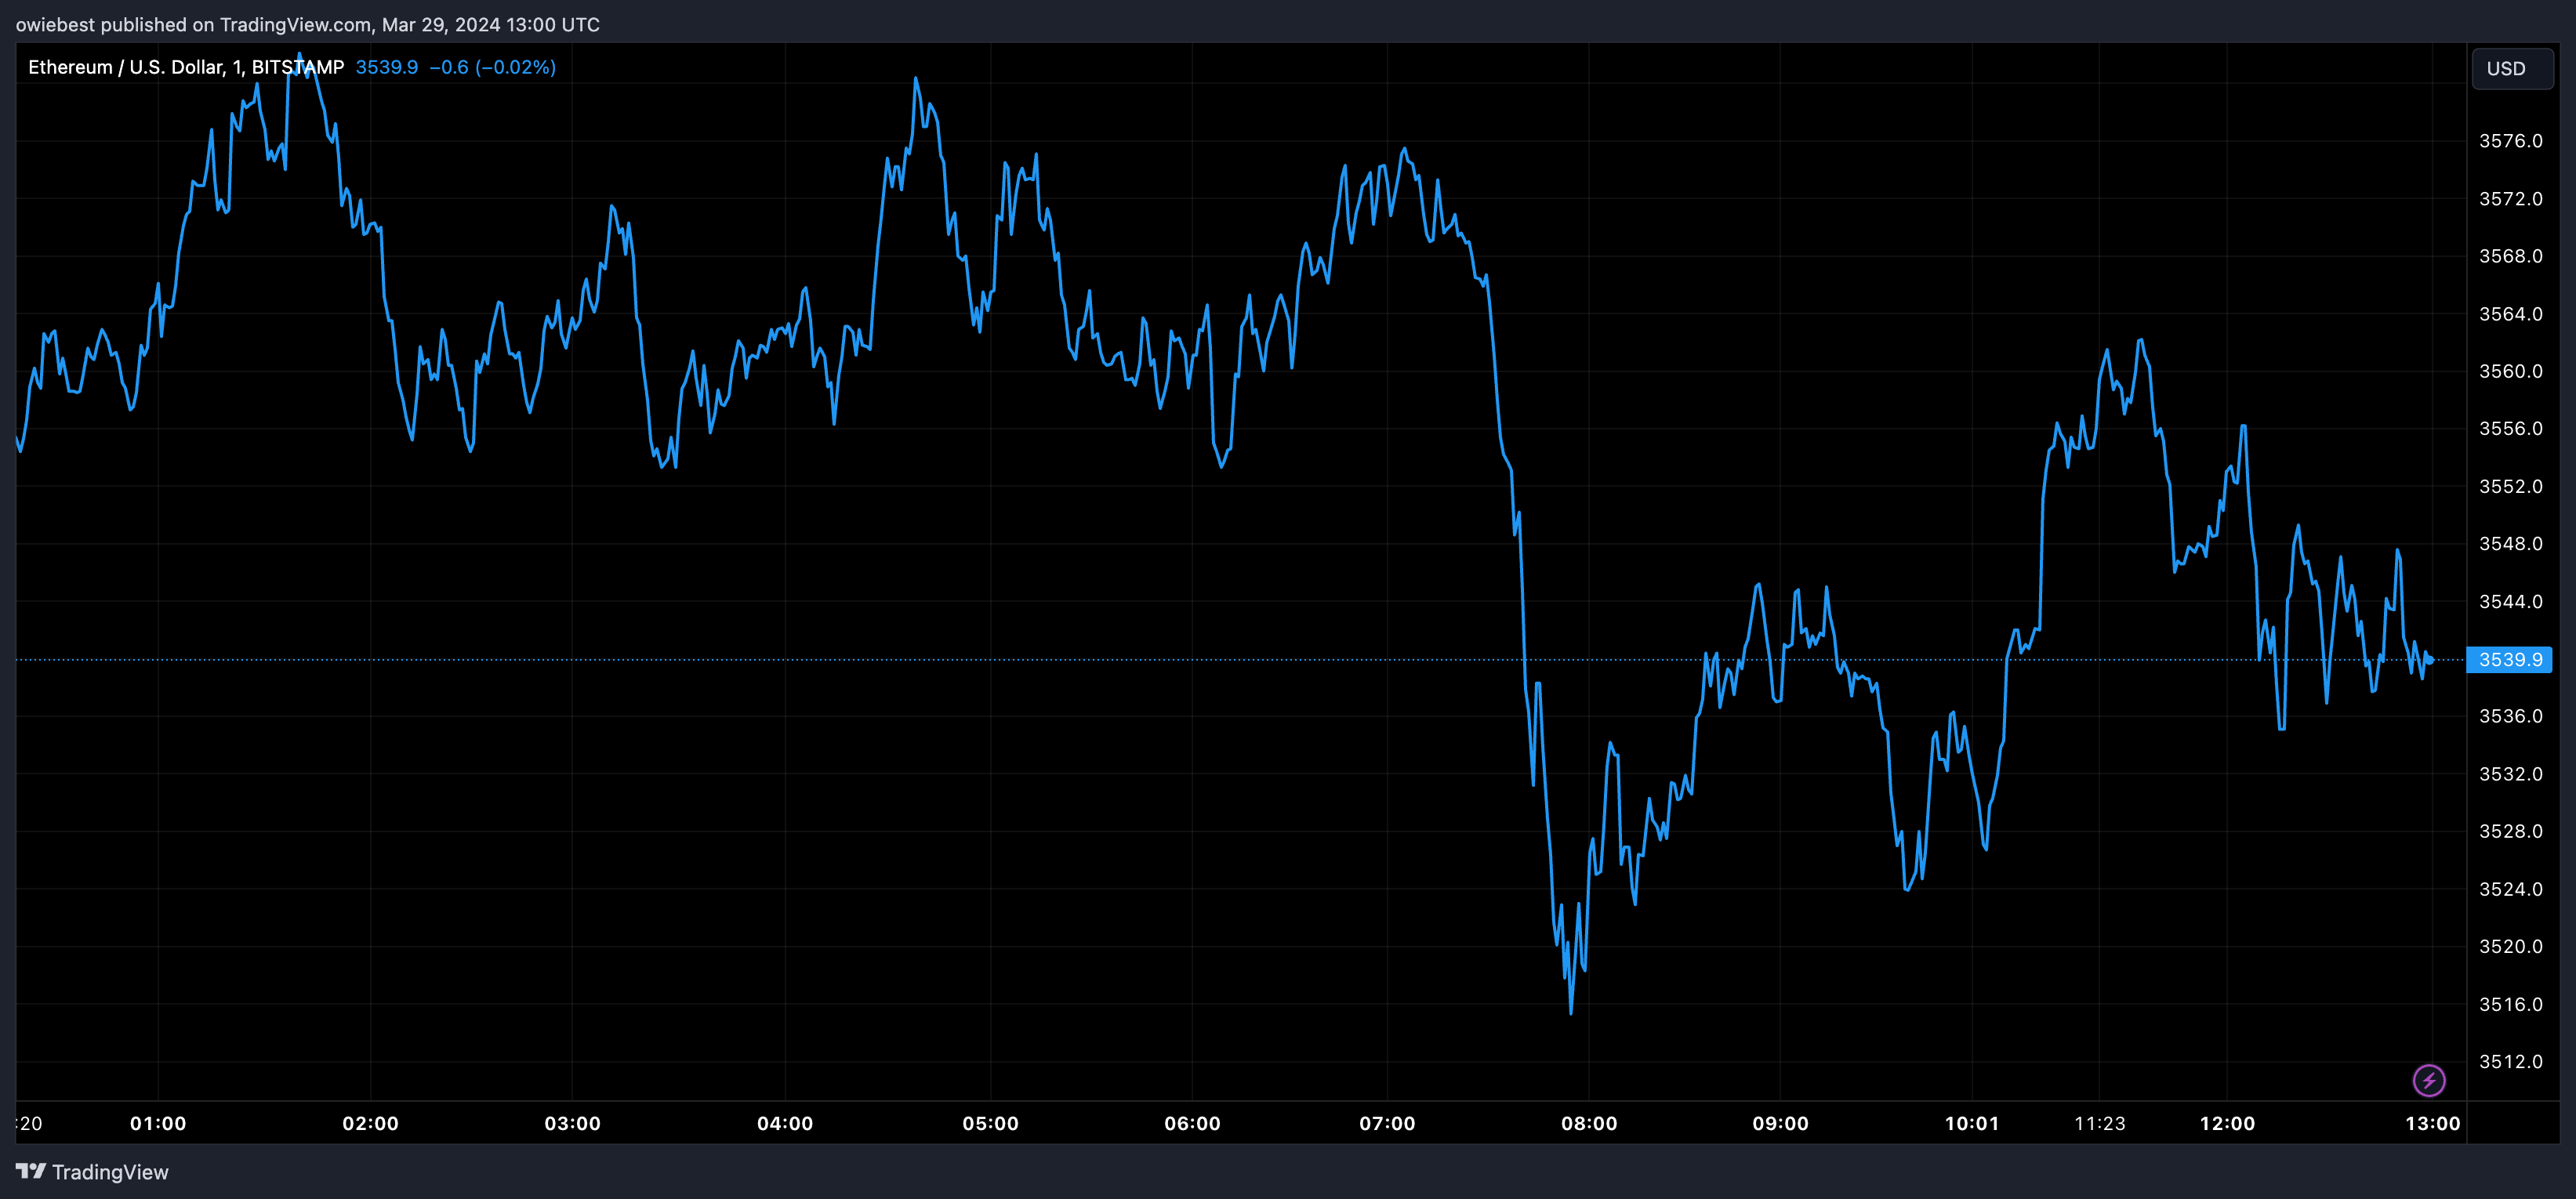Open the USD currency selector
Screen dimensions: 2576x1199
point(2512,68)
